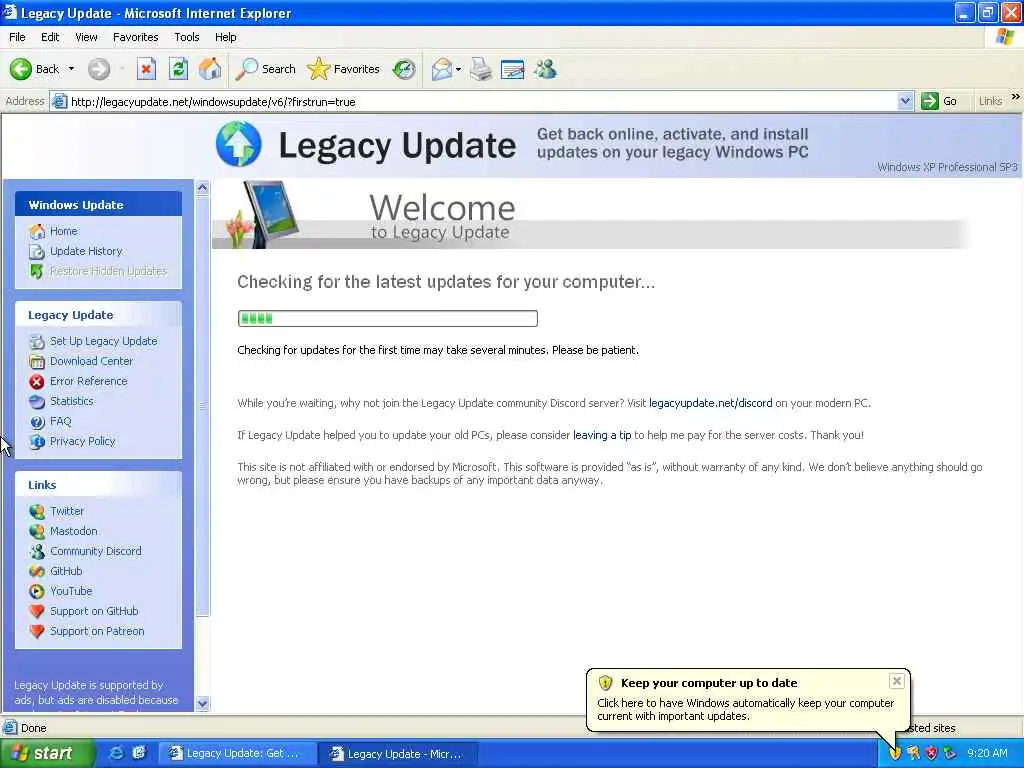1024x768 pixels.
Task: Click the GitHub sidebar icon
Action: pyautogui.click(x=37, y=571)
